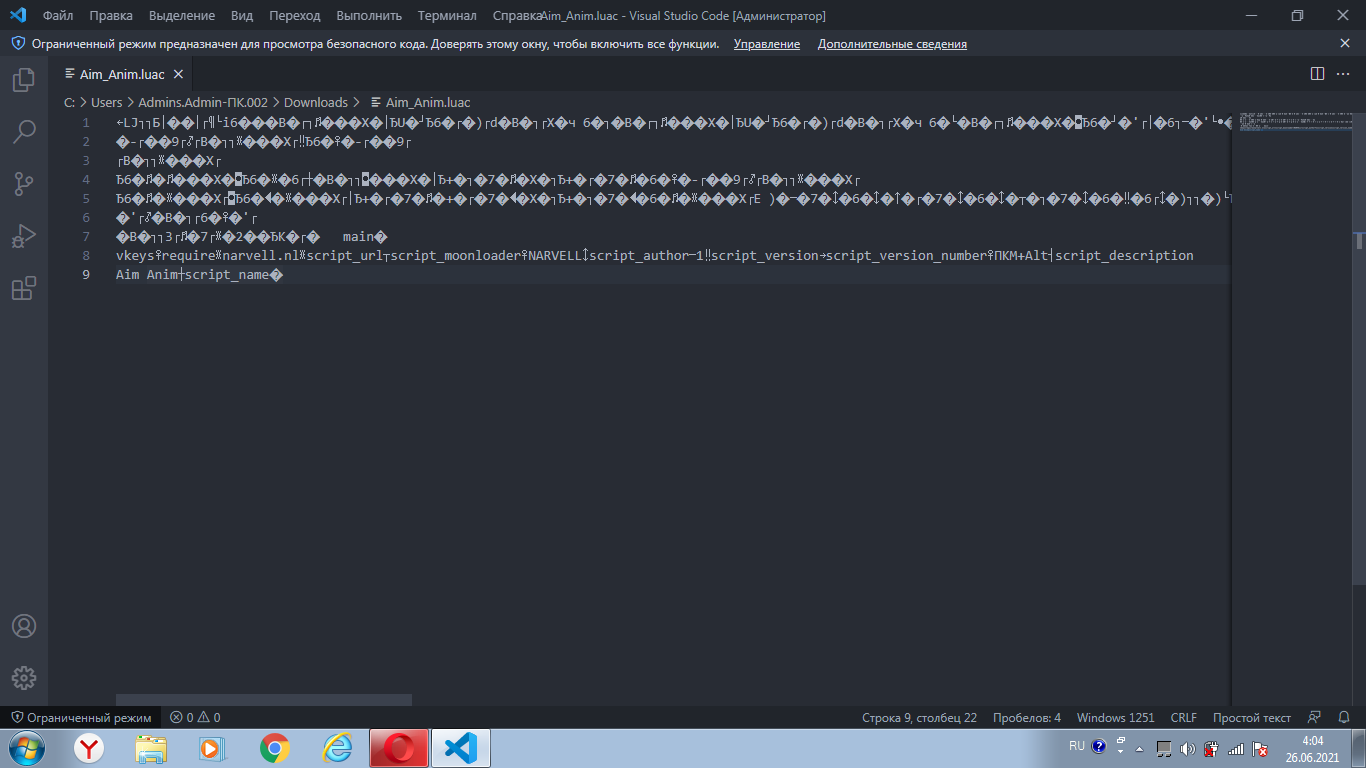Open the Source Control view
The image size is (1366, 768).
pos(24,184)
